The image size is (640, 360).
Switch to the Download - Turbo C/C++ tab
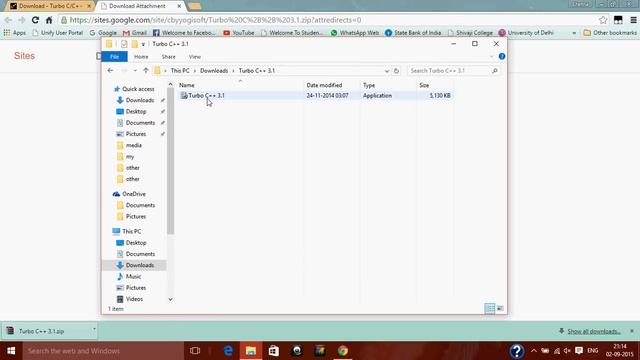[x=50, y=6]
